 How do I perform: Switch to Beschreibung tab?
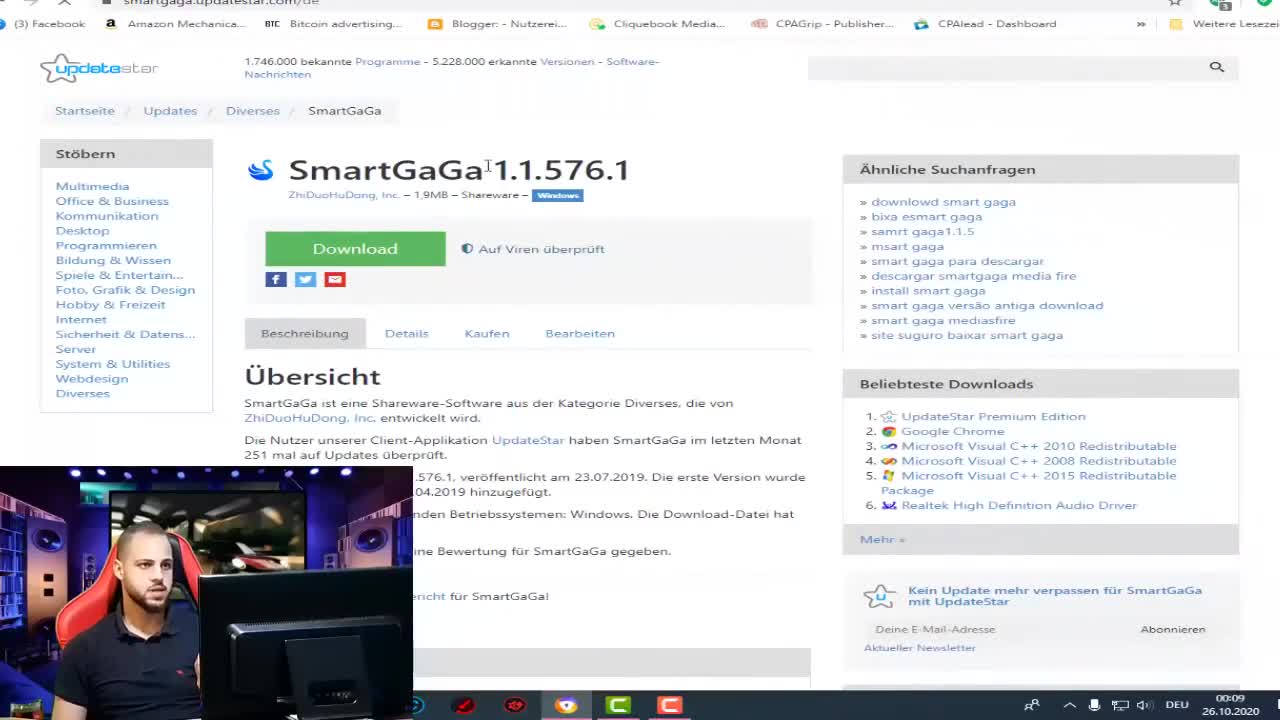tap(305, 333)
